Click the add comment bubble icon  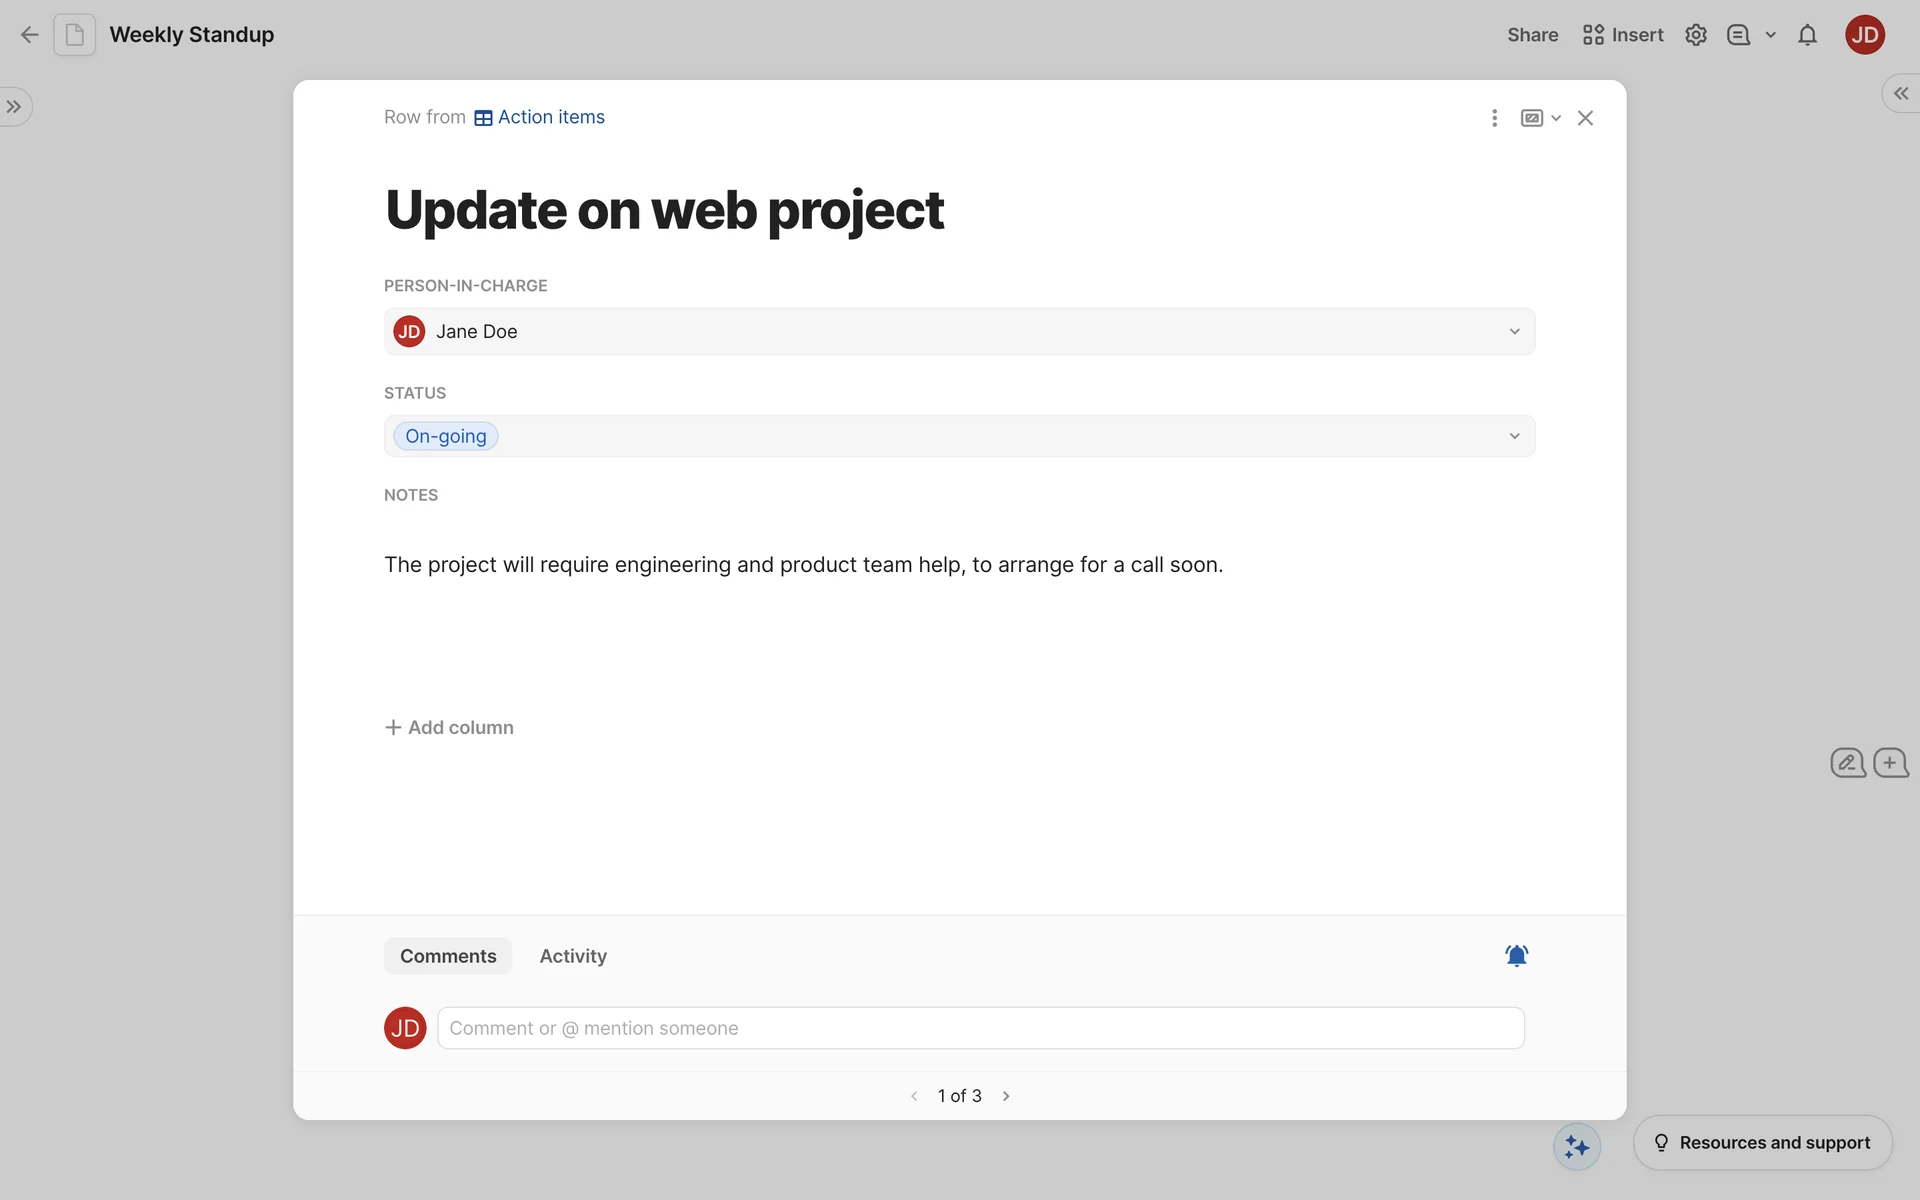pyautogui.click(x=1890, y=763)
